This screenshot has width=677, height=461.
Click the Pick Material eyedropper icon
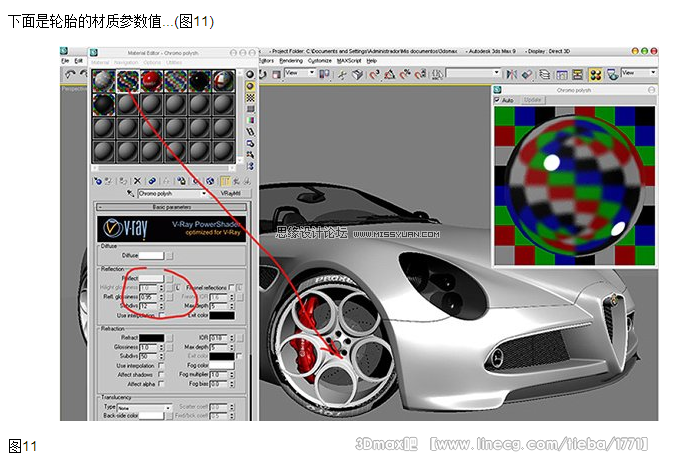point(130,193)
